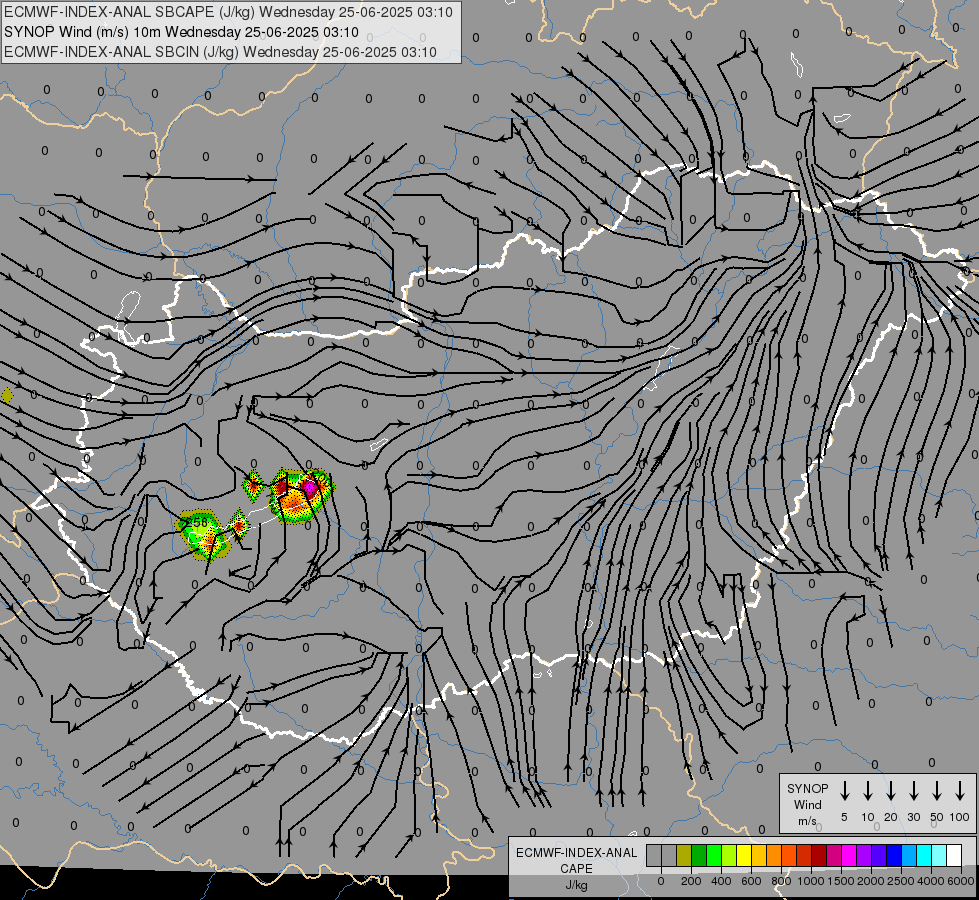Click the J/kg unit under CAPE
The height and width of the screenshot is (900, 979).
[576, 885]
